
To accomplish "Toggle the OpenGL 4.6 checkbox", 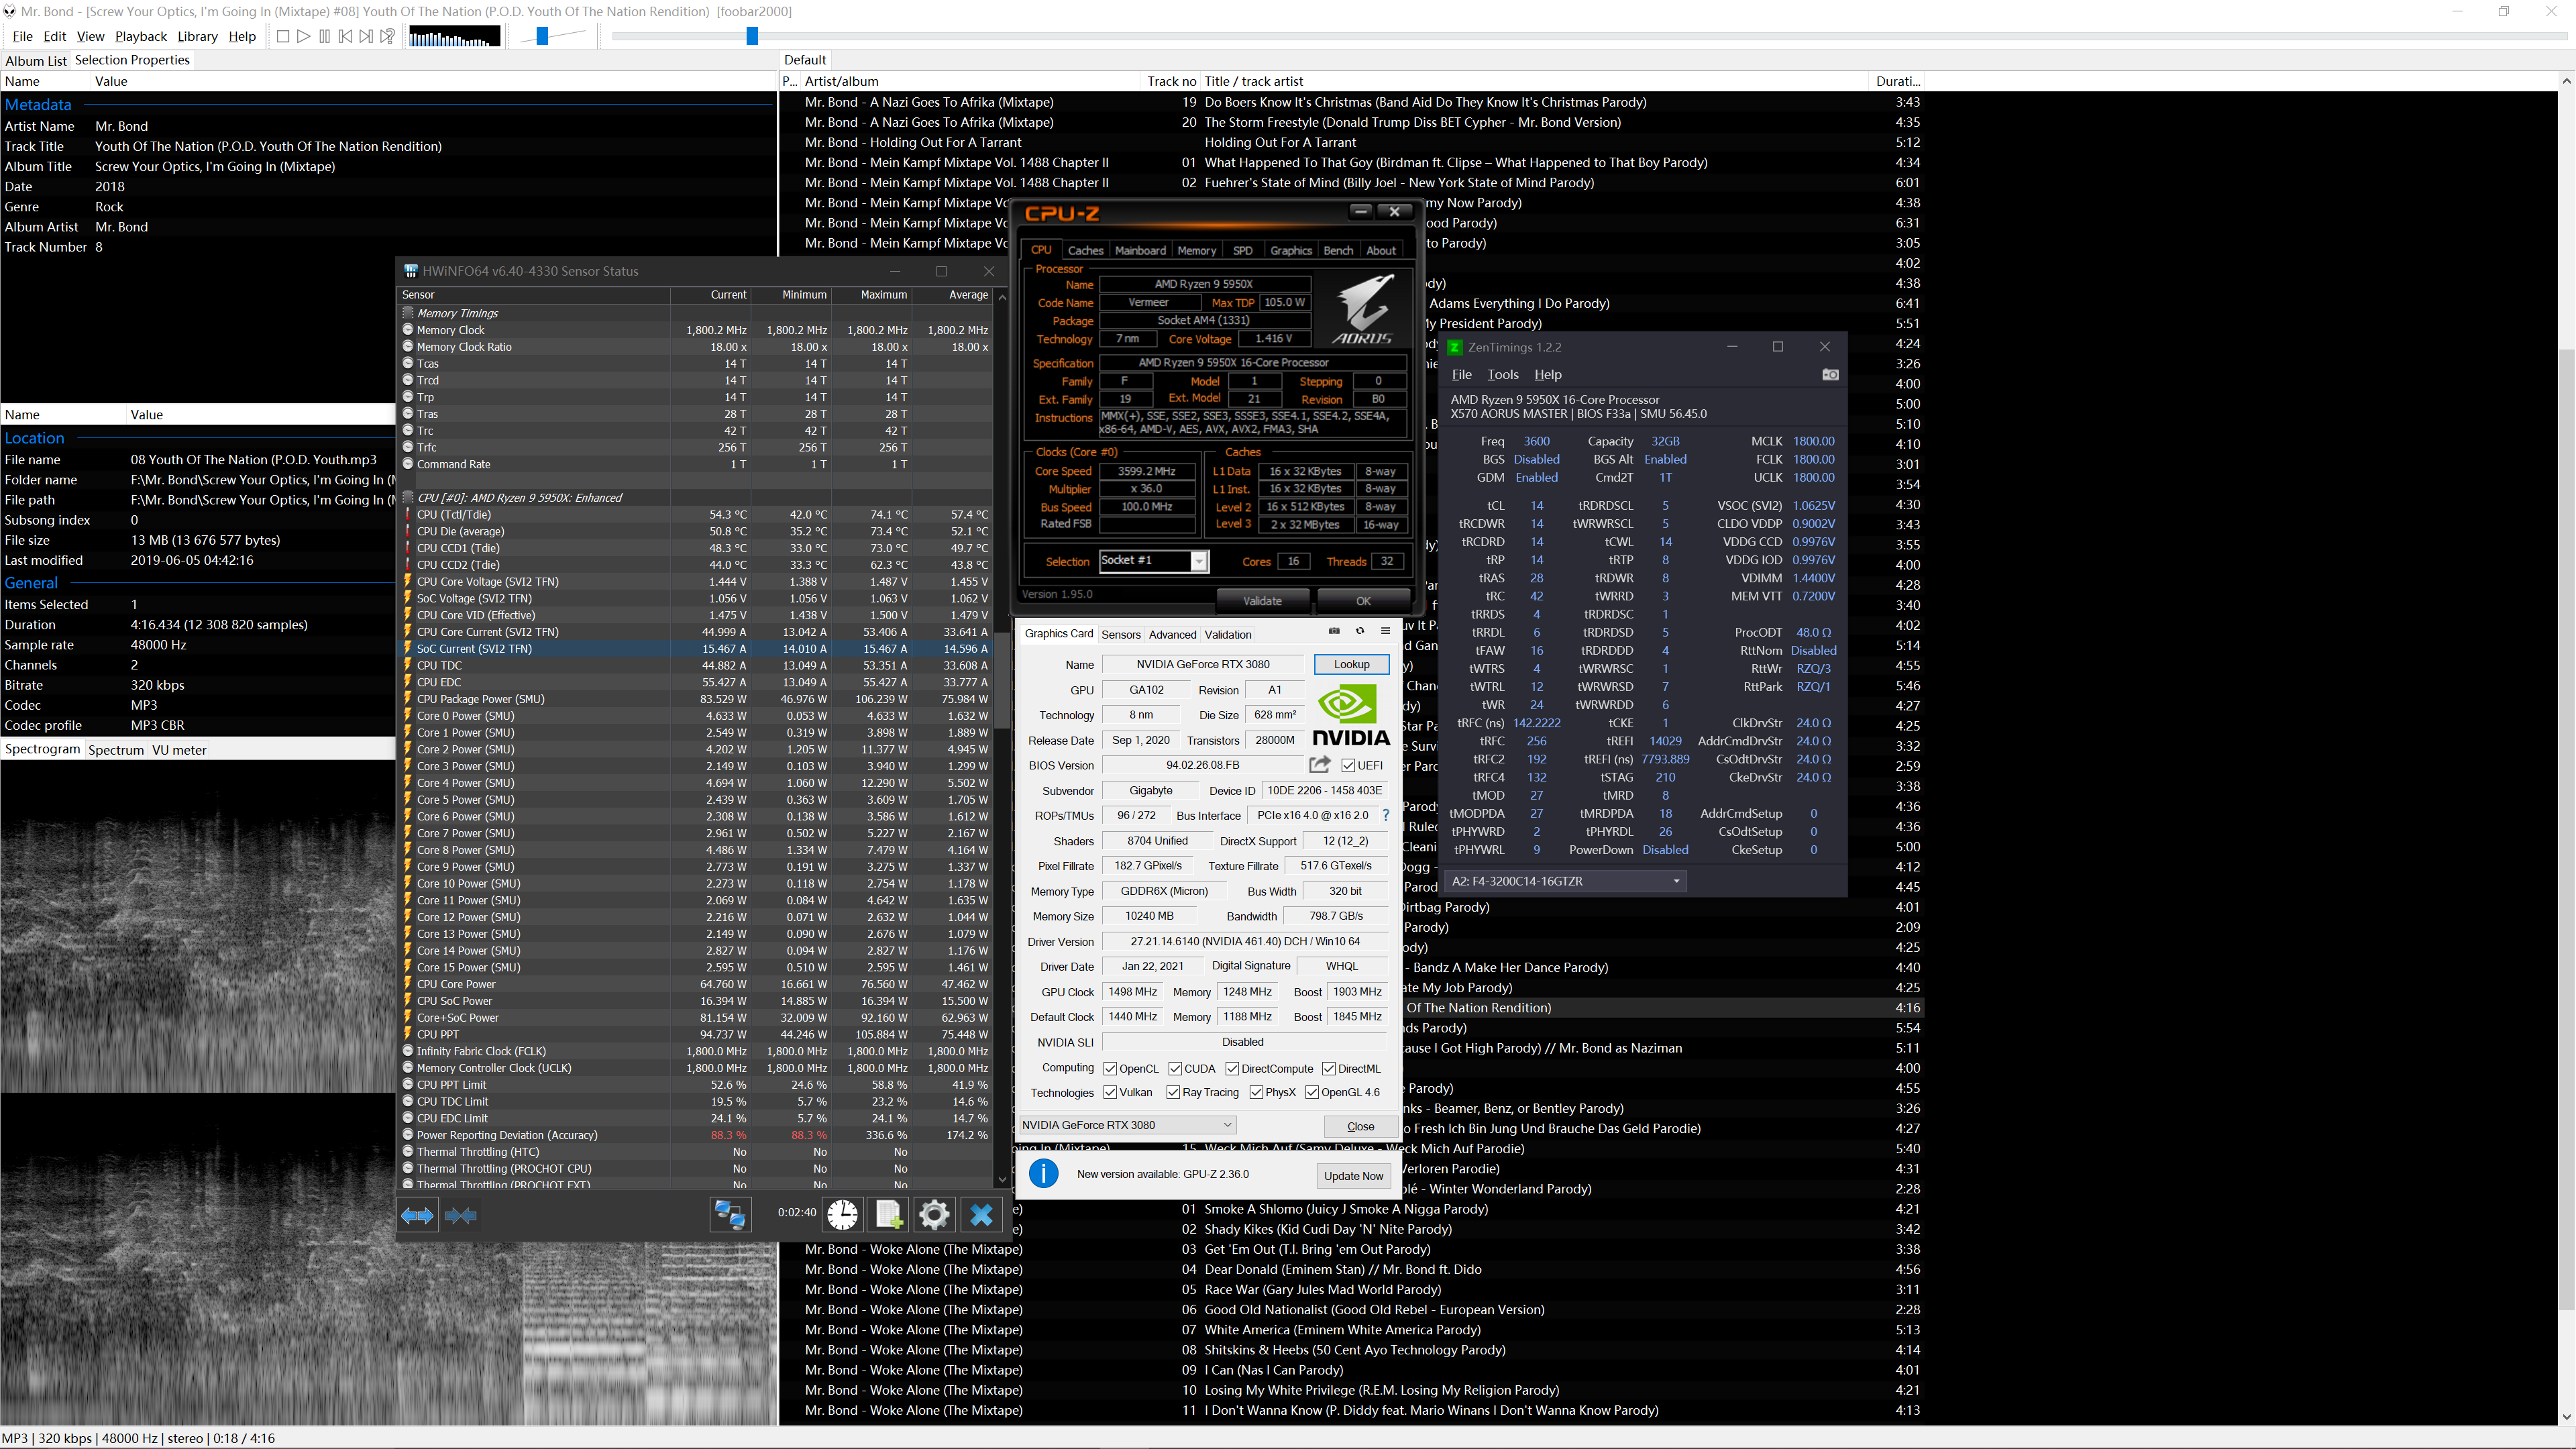I will coord(1312,1093).
